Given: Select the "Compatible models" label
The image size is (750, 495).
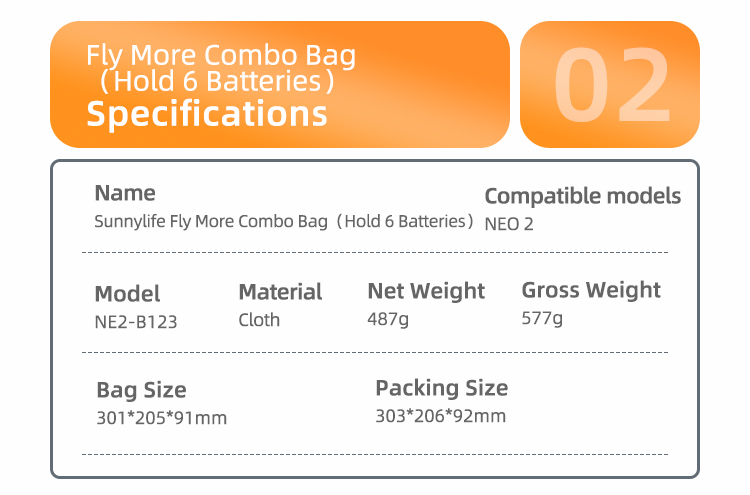Looking at the screenshot, I should (582, 196).
